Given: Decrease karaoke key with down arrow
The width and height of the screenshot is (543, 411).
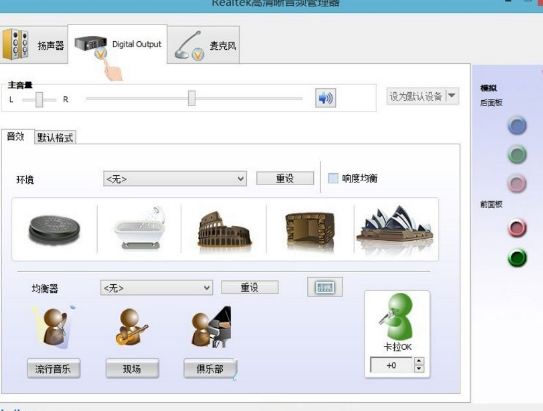Looking at the screenshot, I should [419, 369].
